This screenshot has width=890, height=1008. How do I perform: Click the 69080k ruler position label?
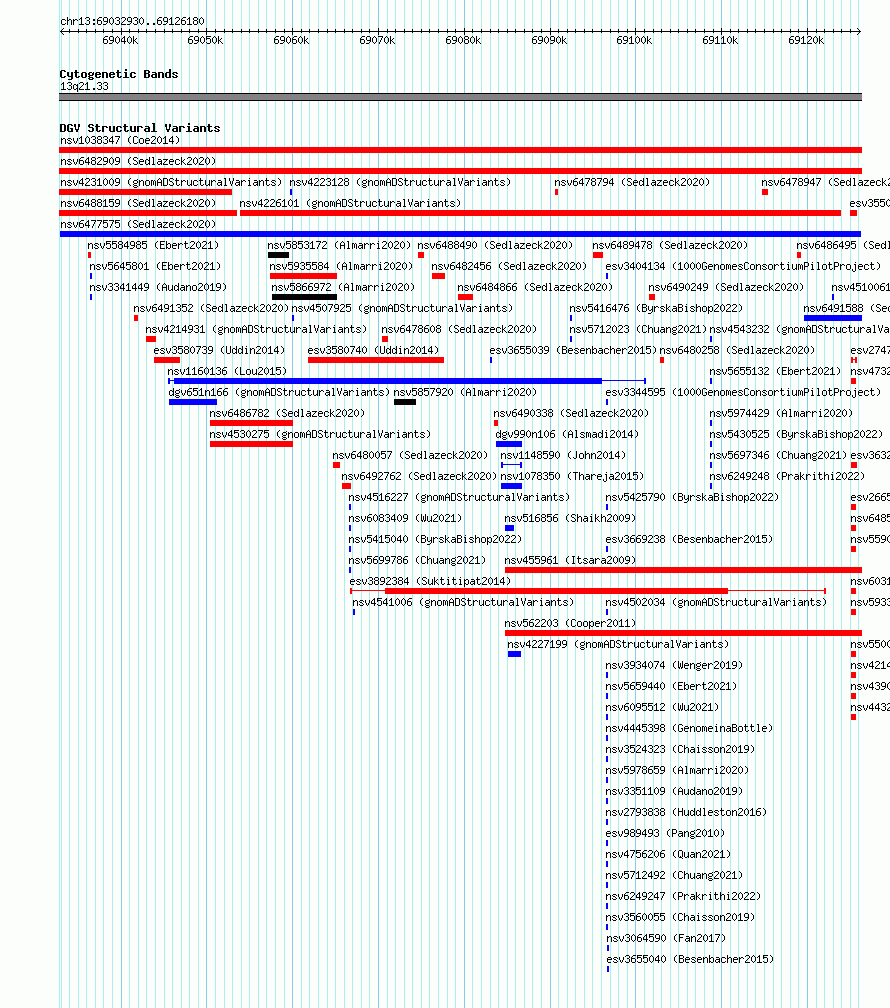tap(463, 40)
